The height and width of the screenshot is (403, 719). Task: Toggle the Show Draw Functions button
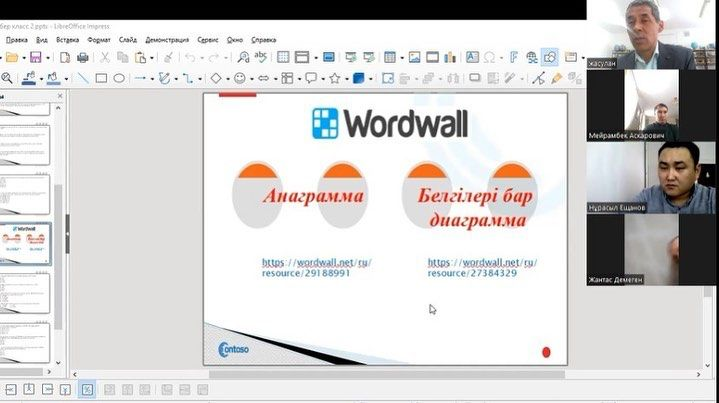coord(550,57)
